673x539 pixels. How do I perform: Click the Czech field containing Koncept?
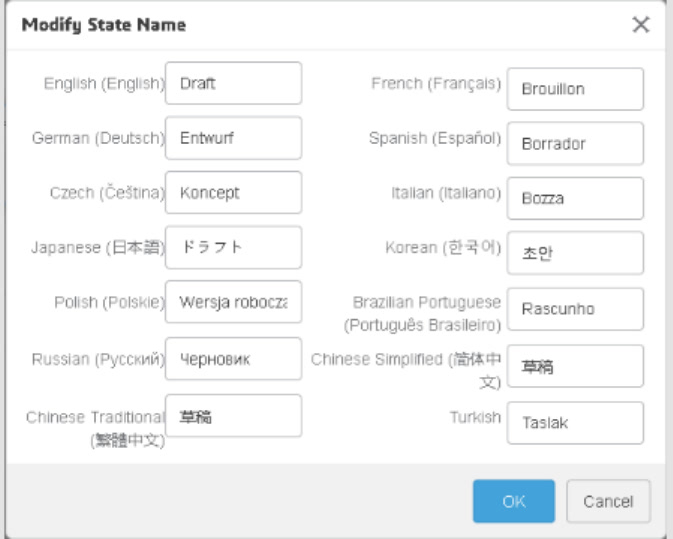(x=233, y=193)
